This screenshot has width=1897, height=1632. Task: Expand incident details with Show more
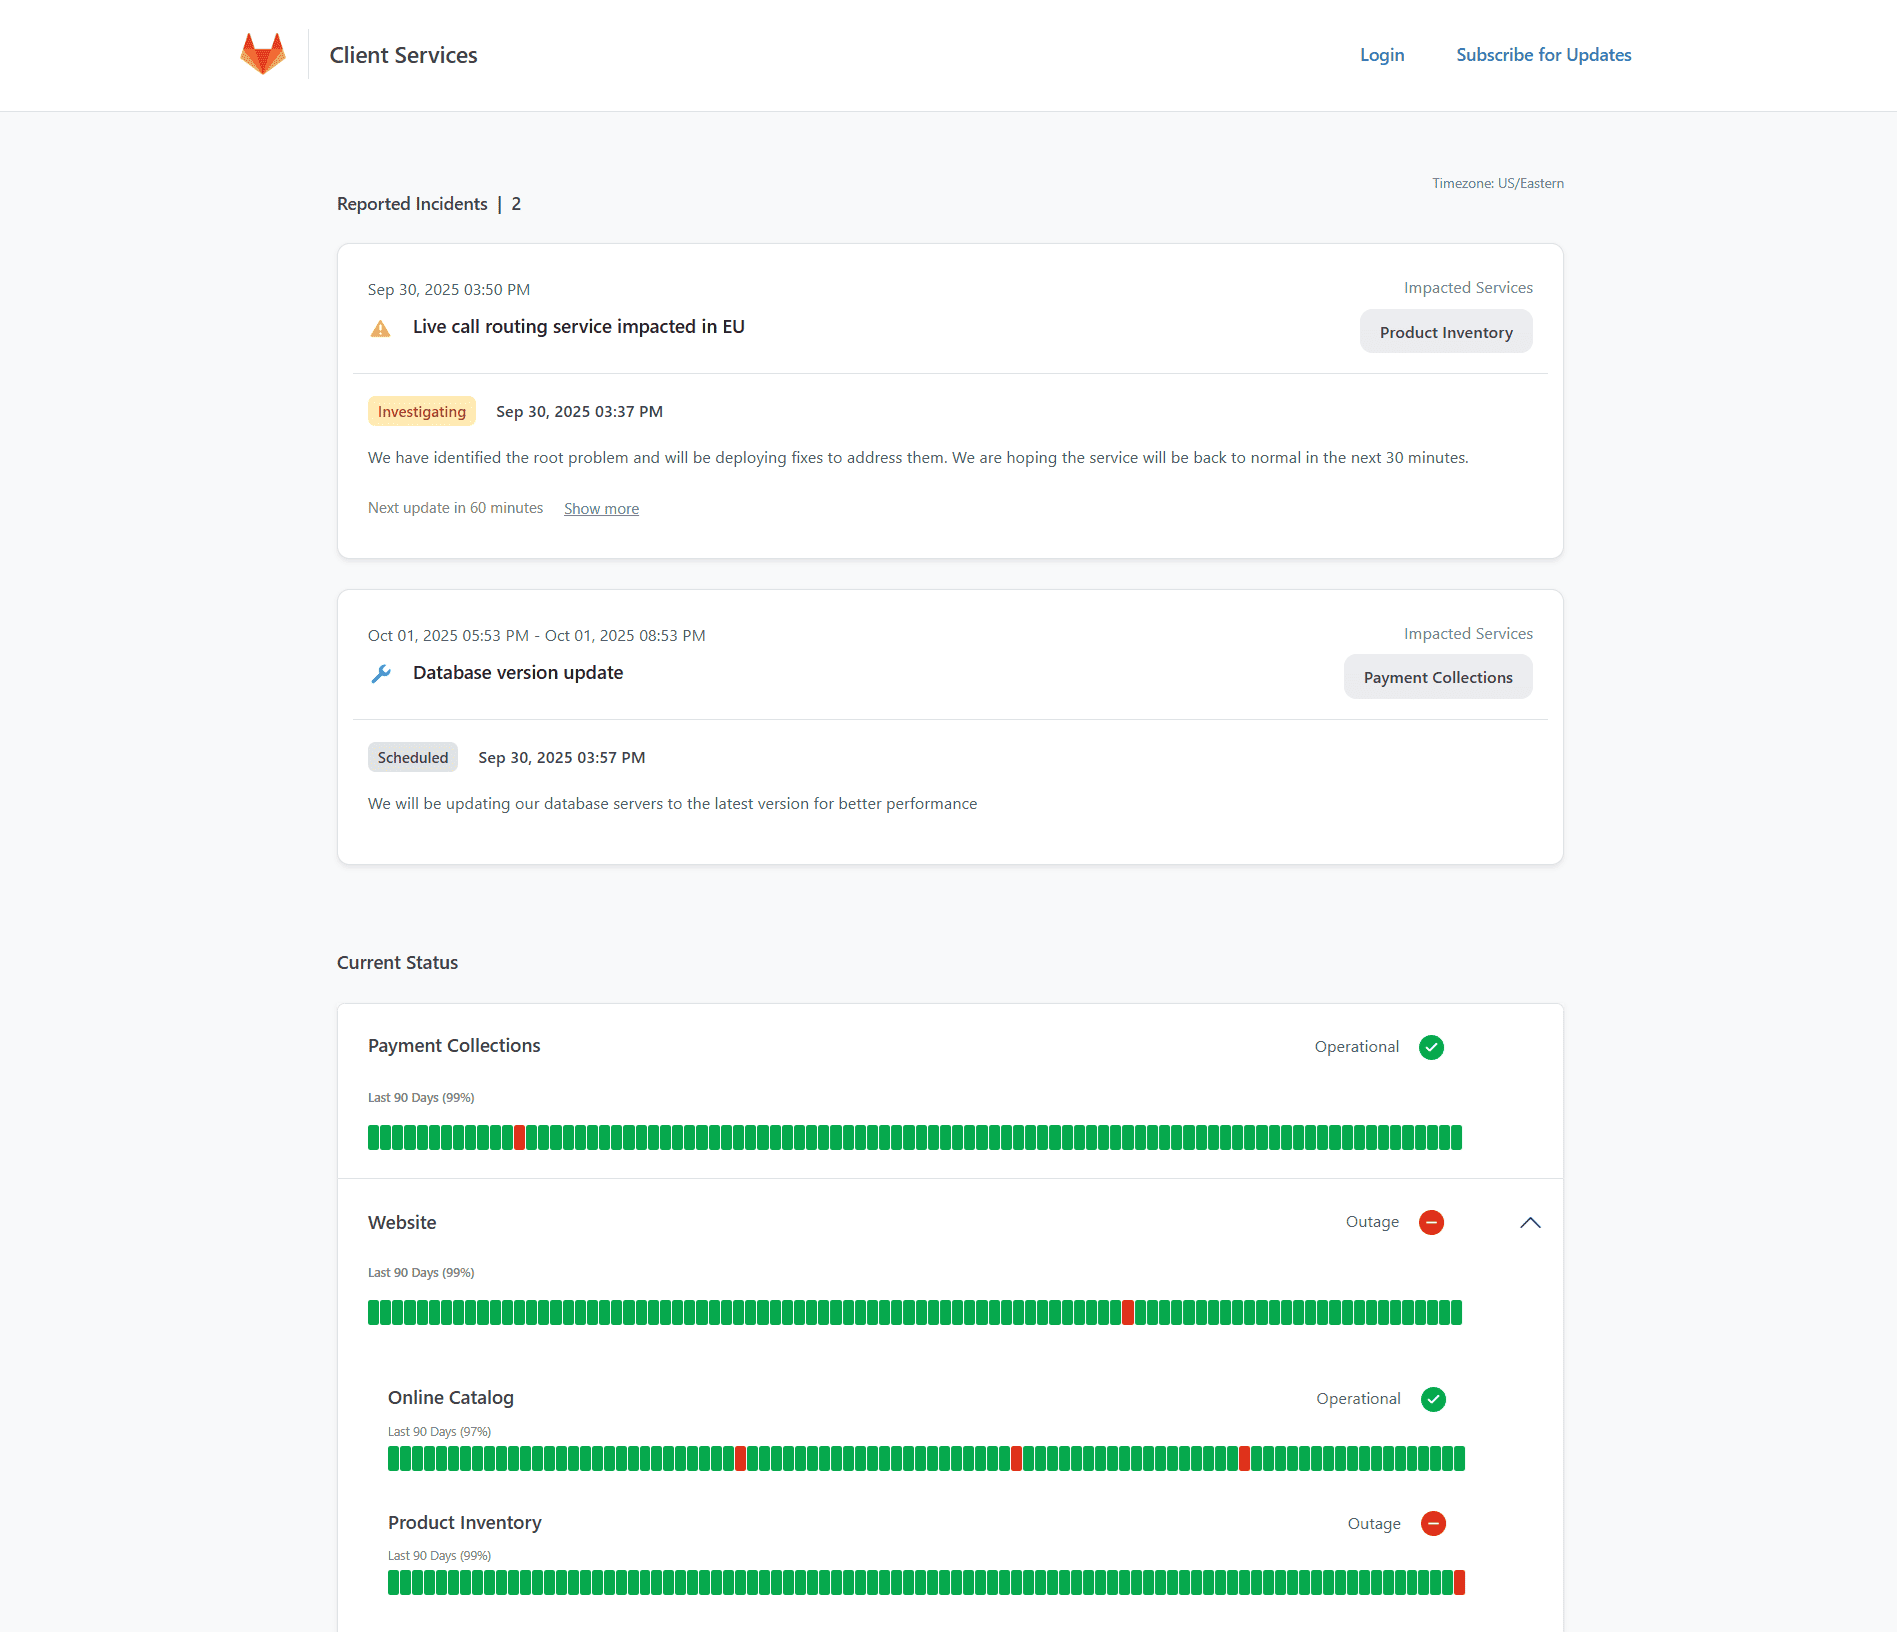click(x=601, y=508)
